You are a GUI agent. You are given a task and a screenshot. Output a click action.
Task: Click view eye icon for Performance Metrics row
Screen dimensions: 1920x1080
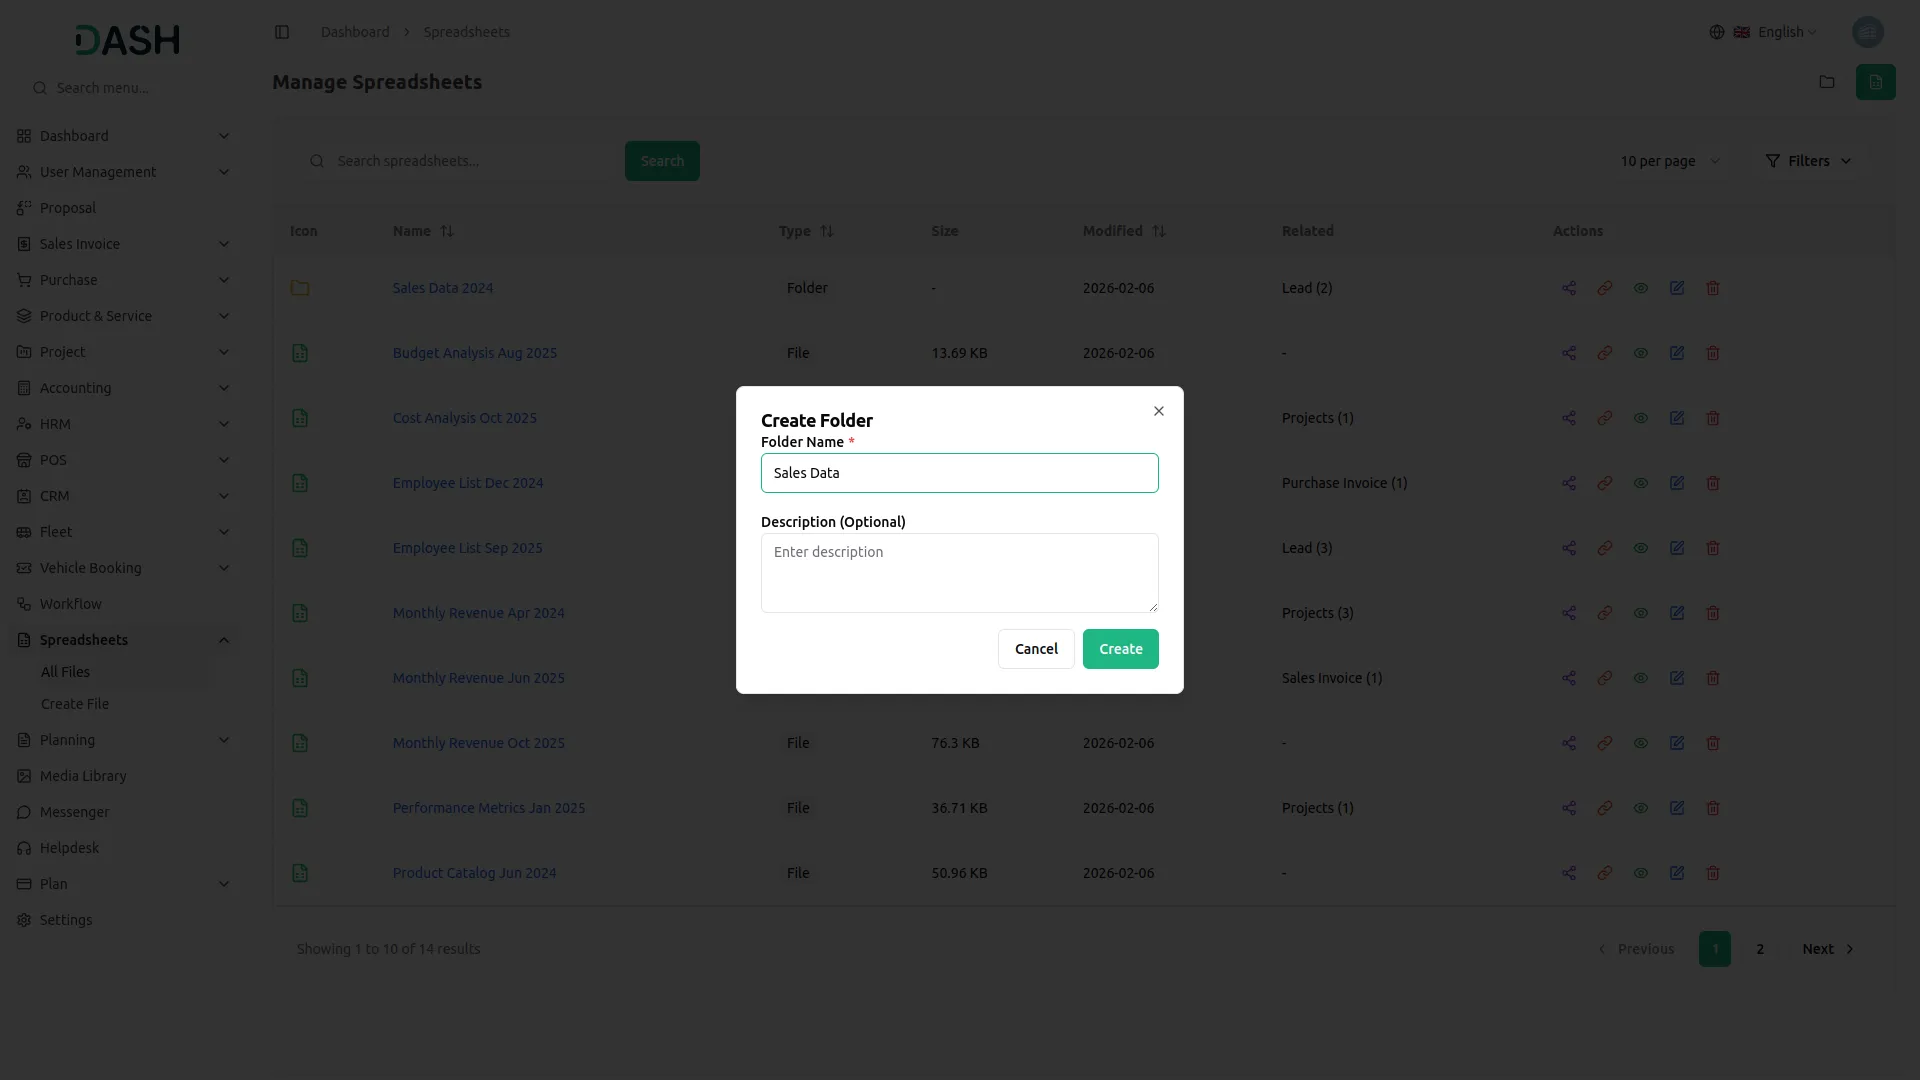1641,808
